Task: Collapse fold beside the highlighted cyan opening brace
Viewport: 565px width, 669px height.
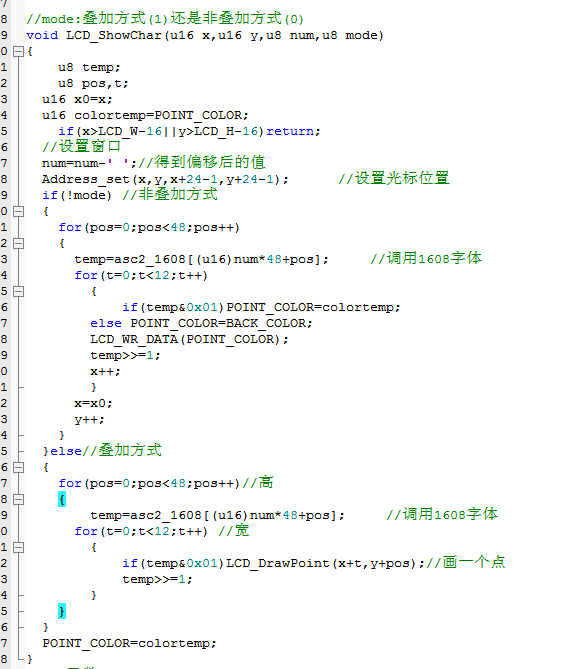Action: pyautogui.click(x=18, y=500)
